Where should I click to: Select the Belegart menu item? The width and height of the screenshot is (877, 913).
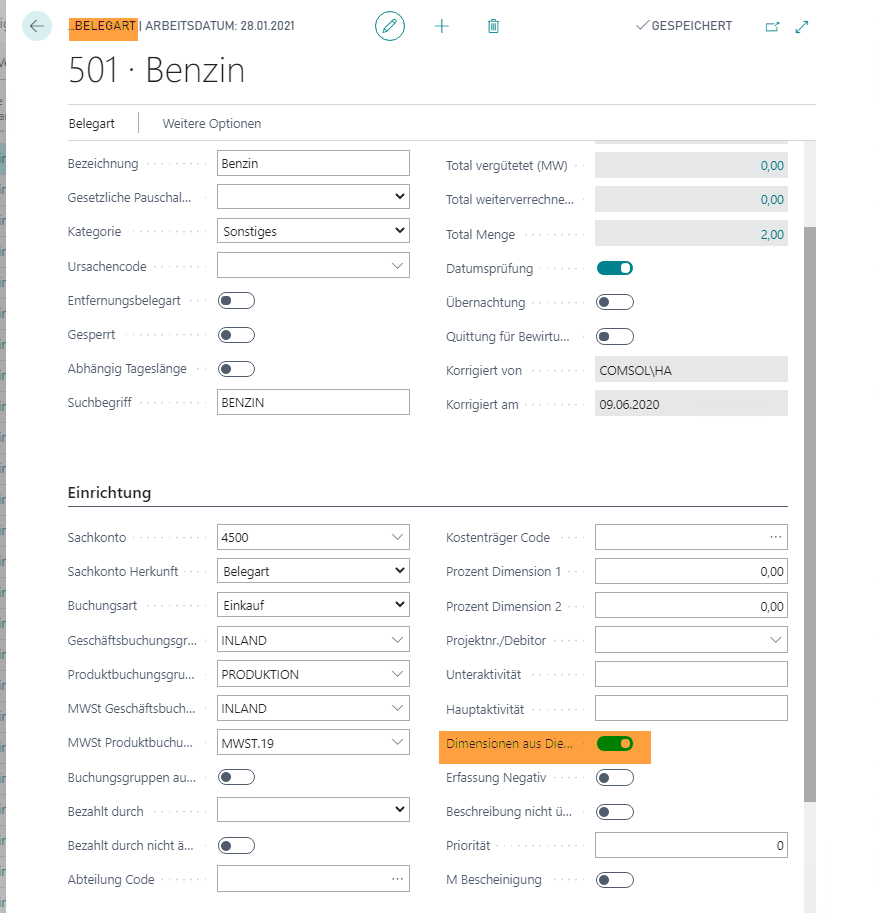[x=91, y=124]
